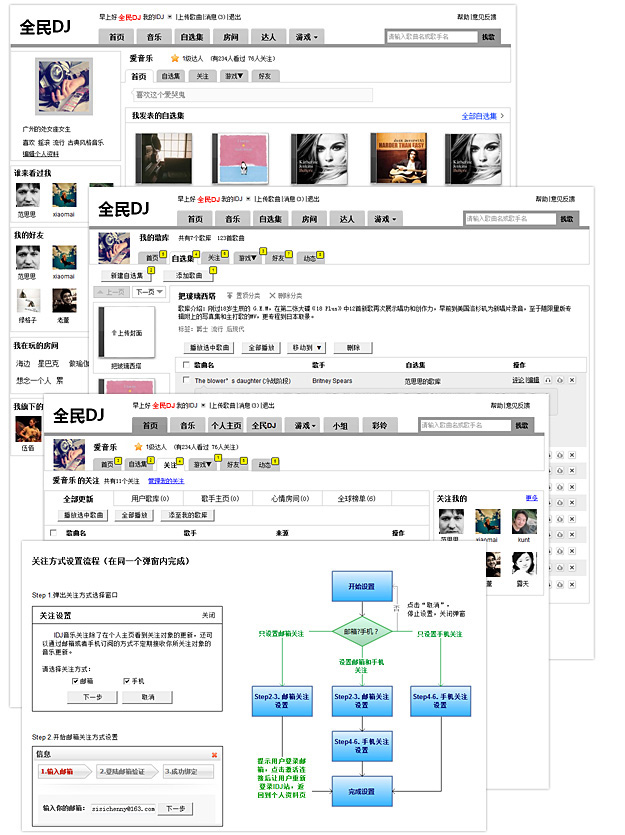
Task: Click the 下一页 pager dropdown arrow
Action: [161, 292]
